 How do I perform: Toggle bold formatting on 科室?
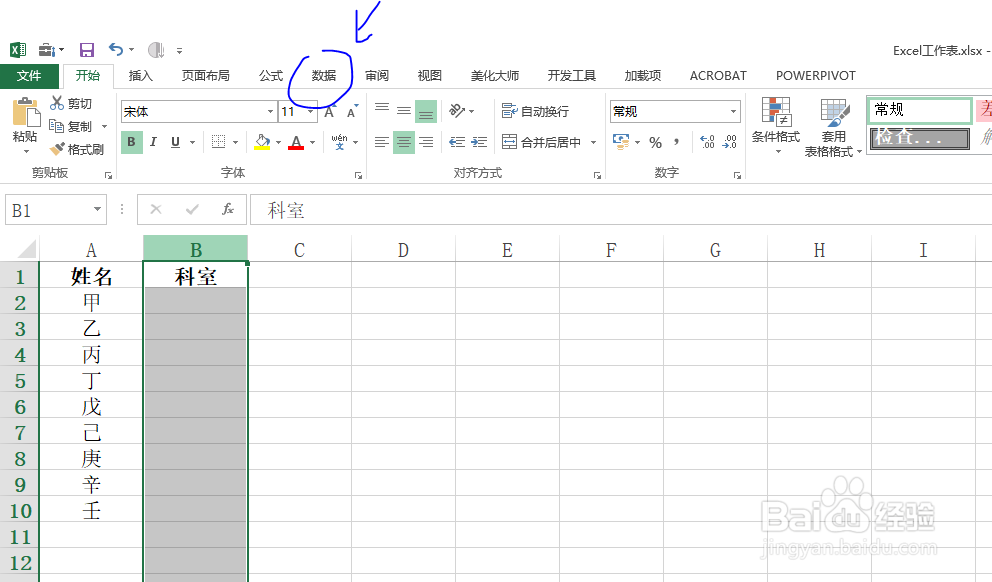point(130,142)
